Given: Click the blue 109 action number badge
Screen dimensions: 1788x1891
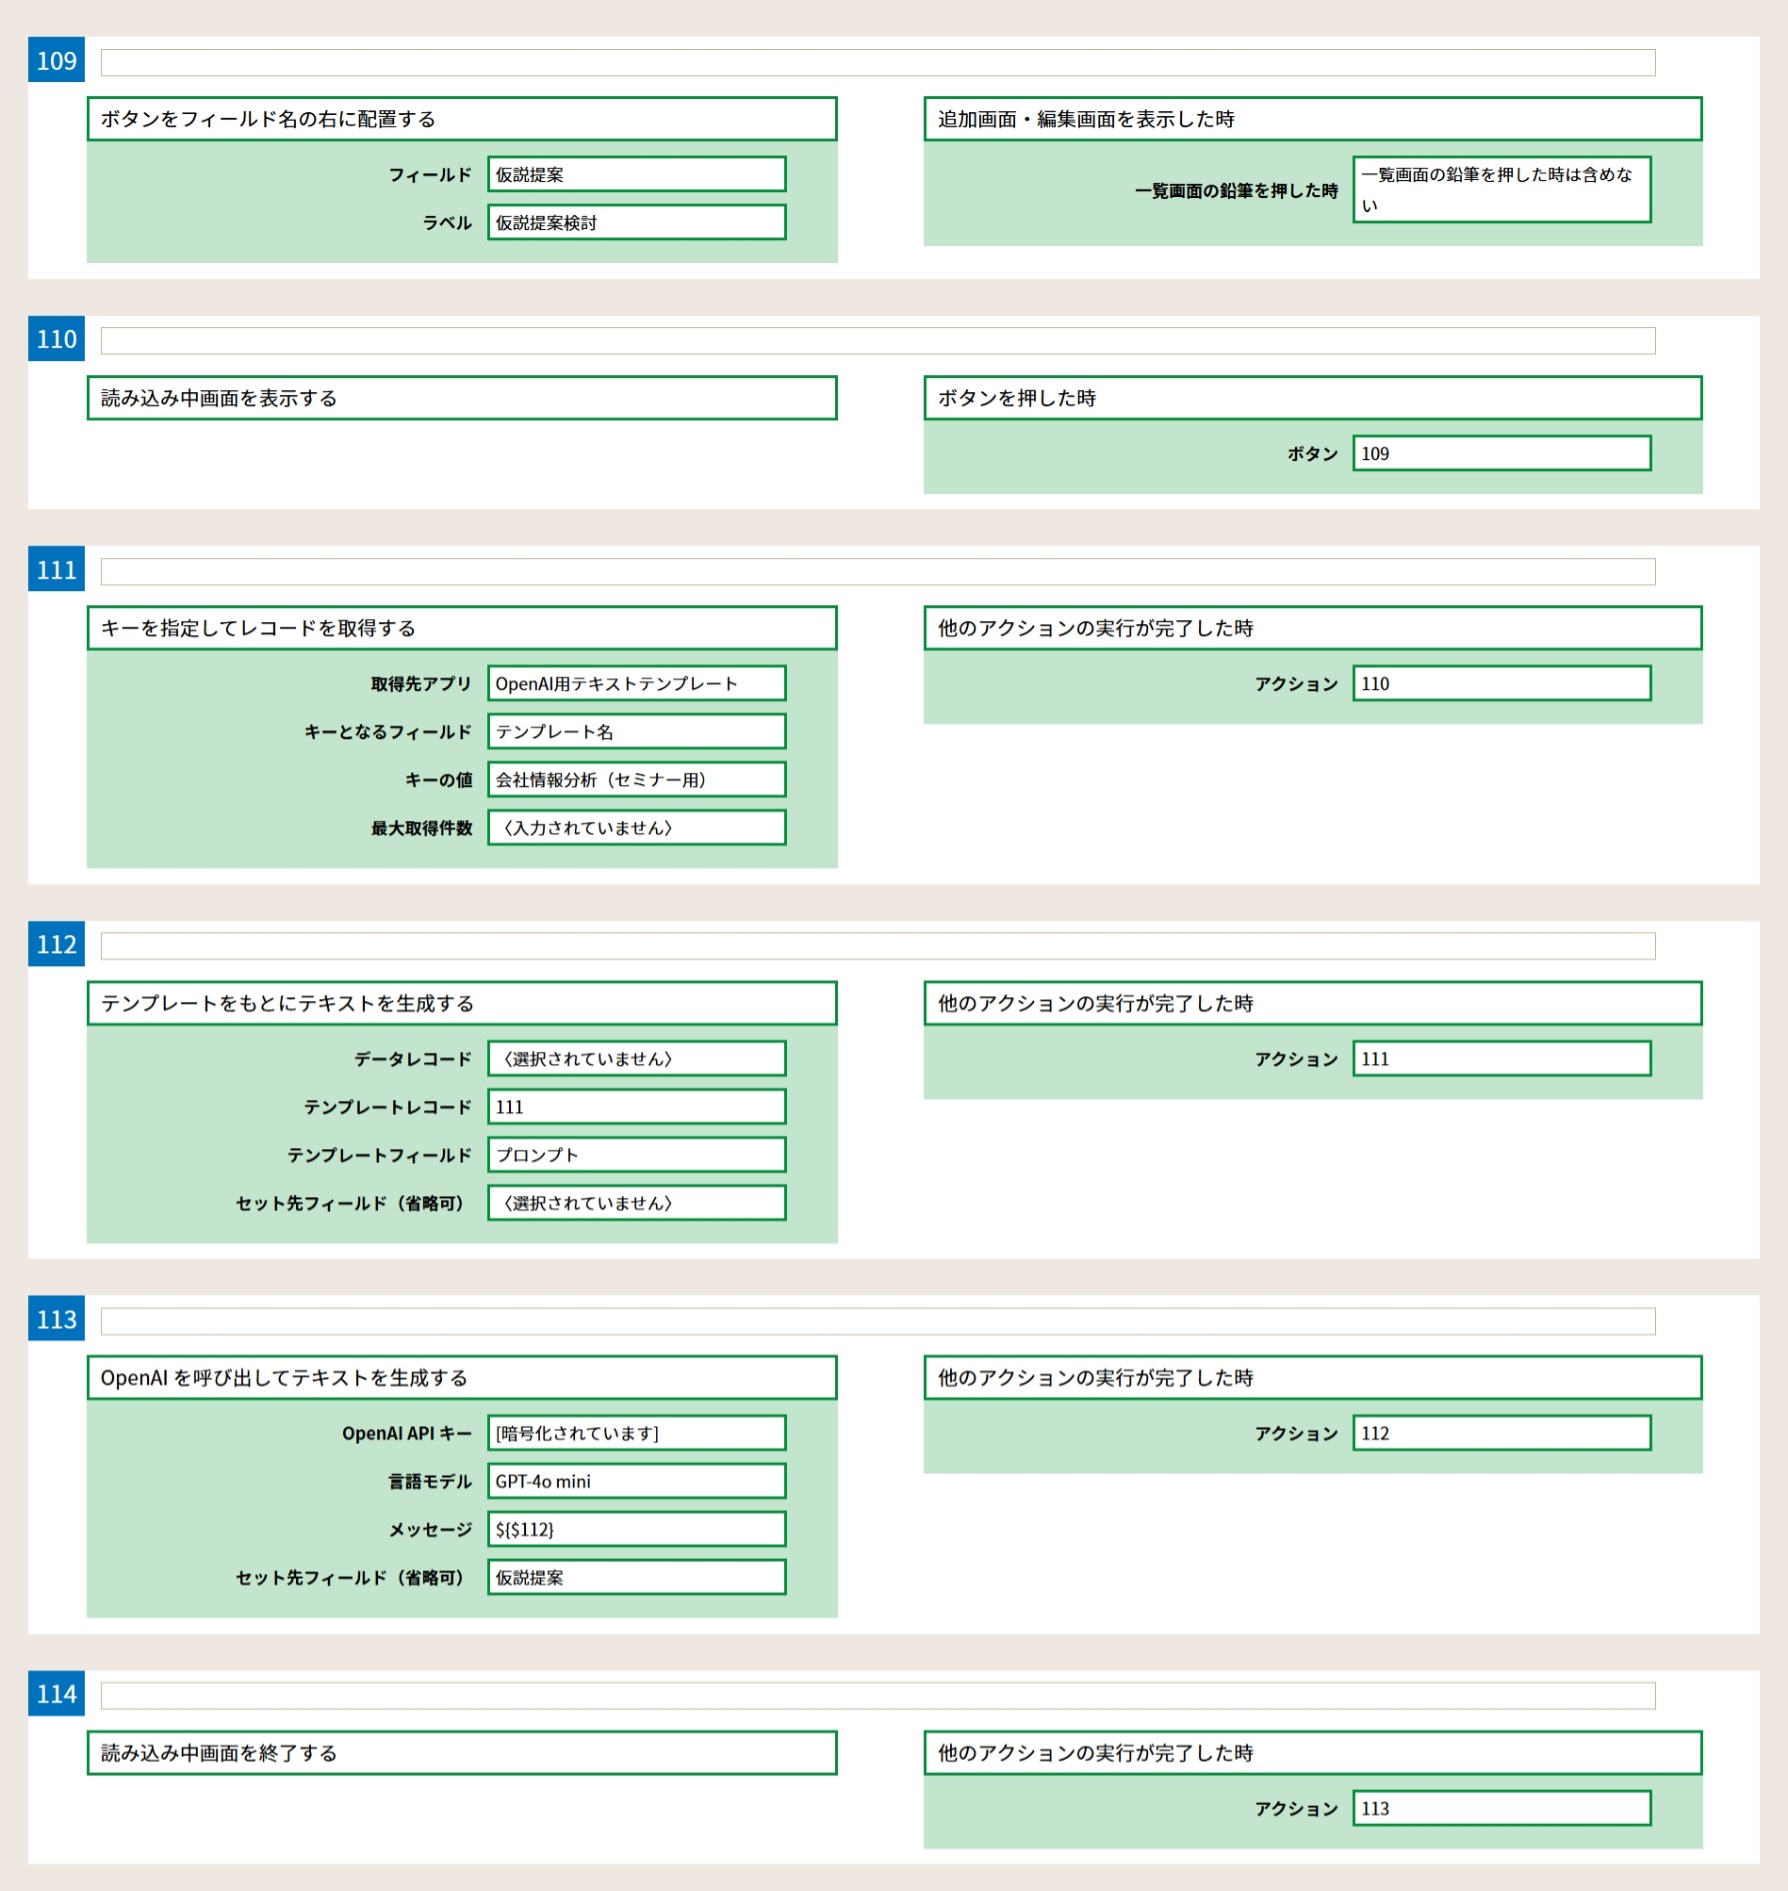Looking at the screenshot, I should pyautogui.click(x=56, y=61).
